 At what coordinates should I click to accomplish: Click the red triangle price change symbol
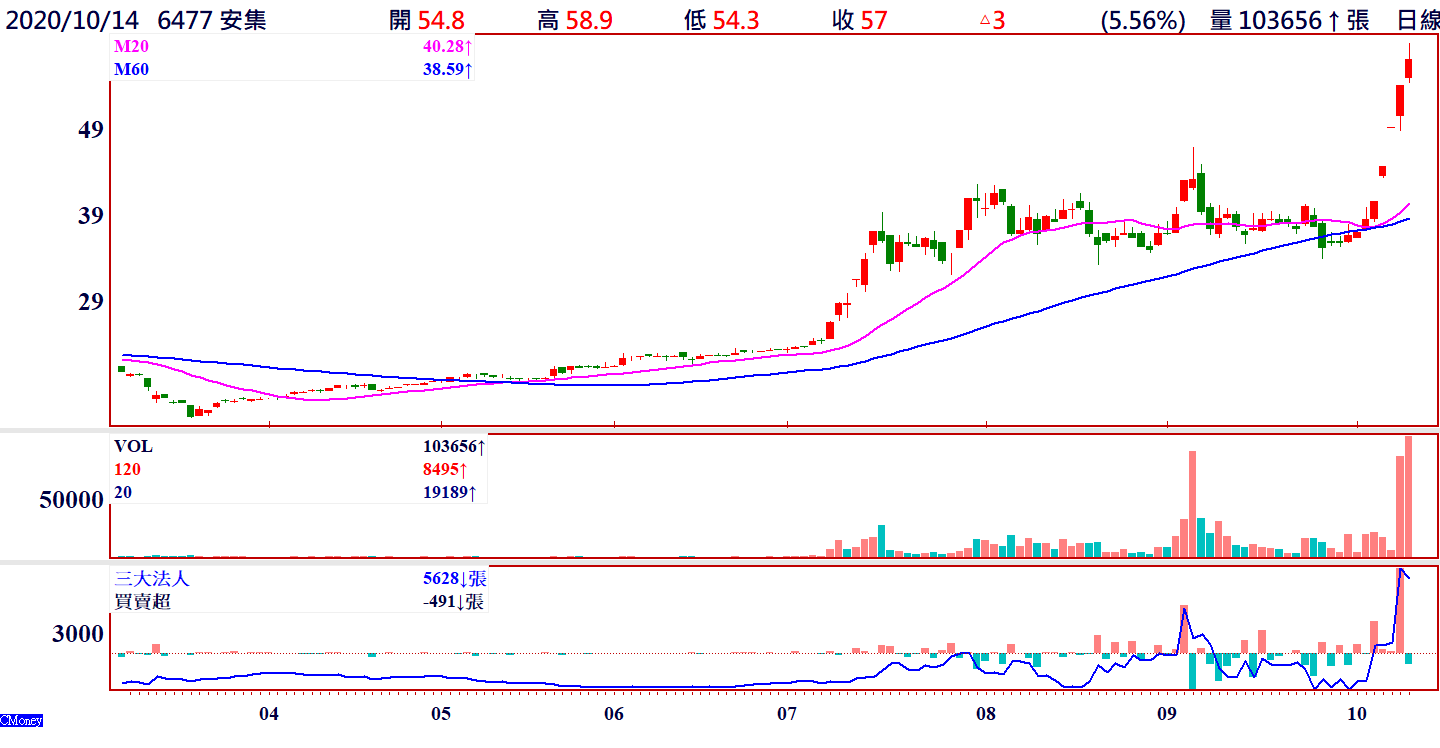[984, 19]
